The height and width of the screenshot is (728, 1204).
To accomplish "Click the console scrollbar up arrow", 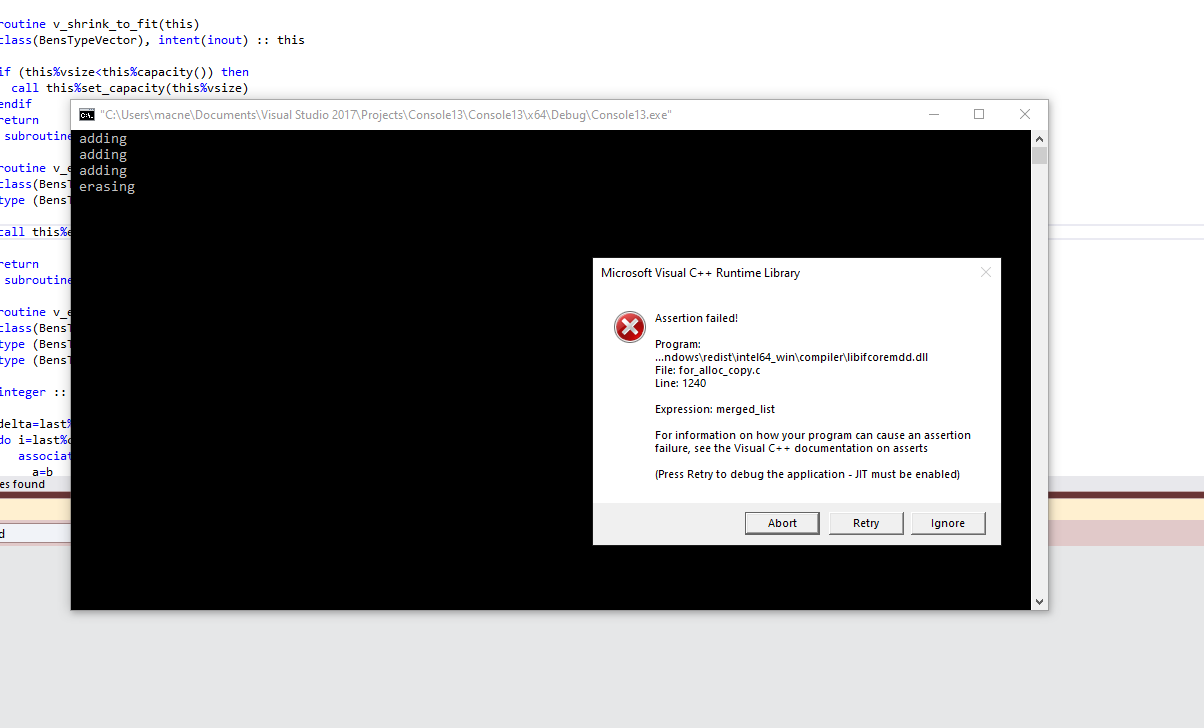I will pos(1040,139).
